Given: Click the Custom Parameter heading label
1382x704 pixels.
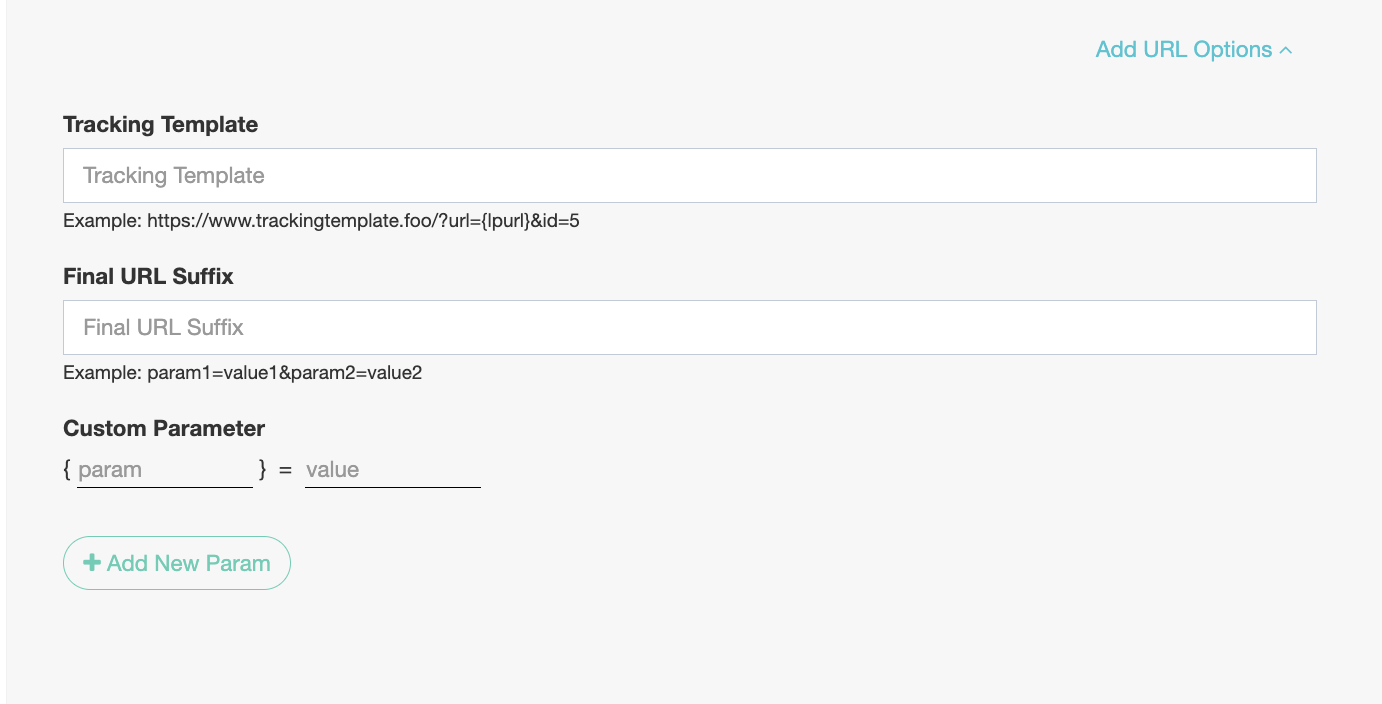Looking at the screenshot, I should pyautogui.click(x=164, y=429).
